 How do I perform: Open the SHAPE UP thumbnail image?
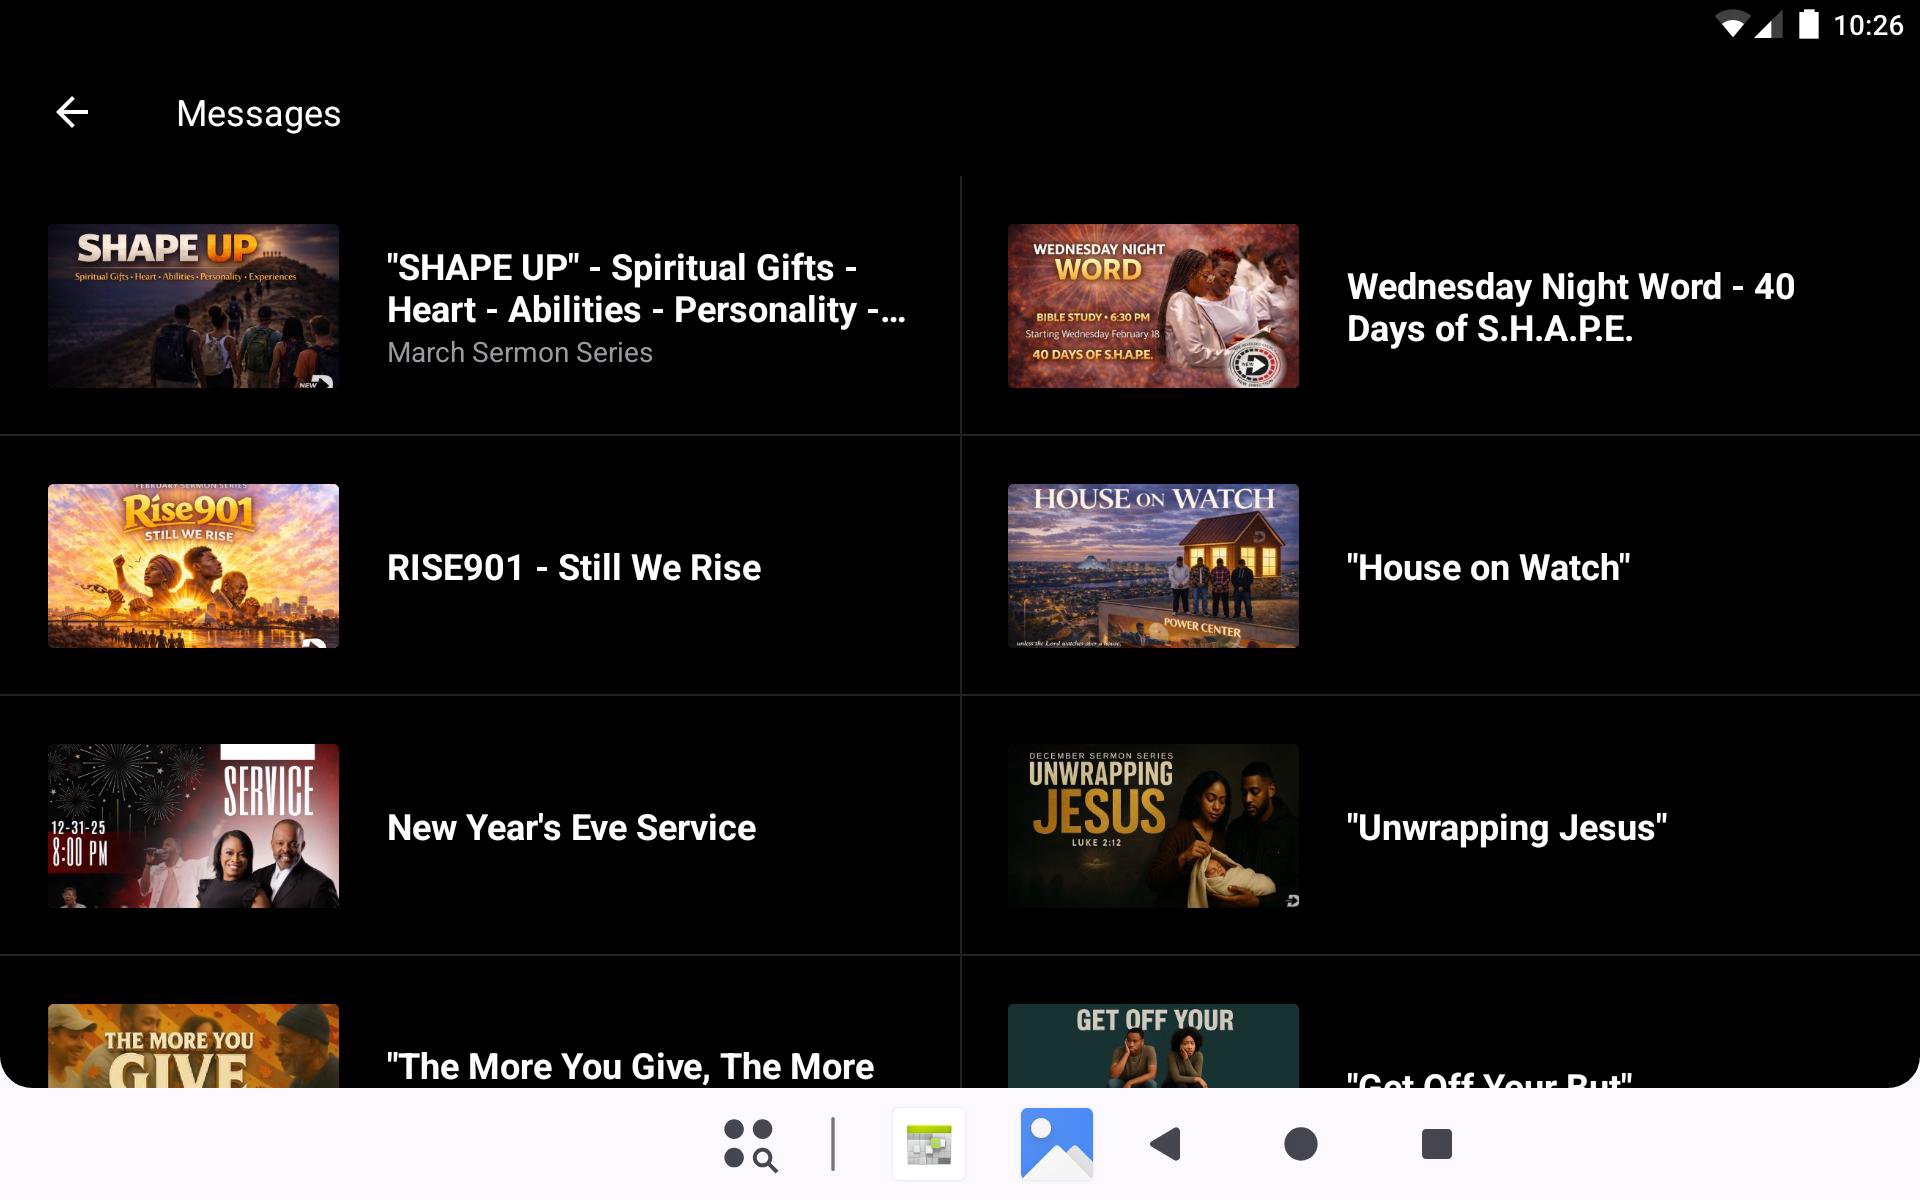point(193,306)
